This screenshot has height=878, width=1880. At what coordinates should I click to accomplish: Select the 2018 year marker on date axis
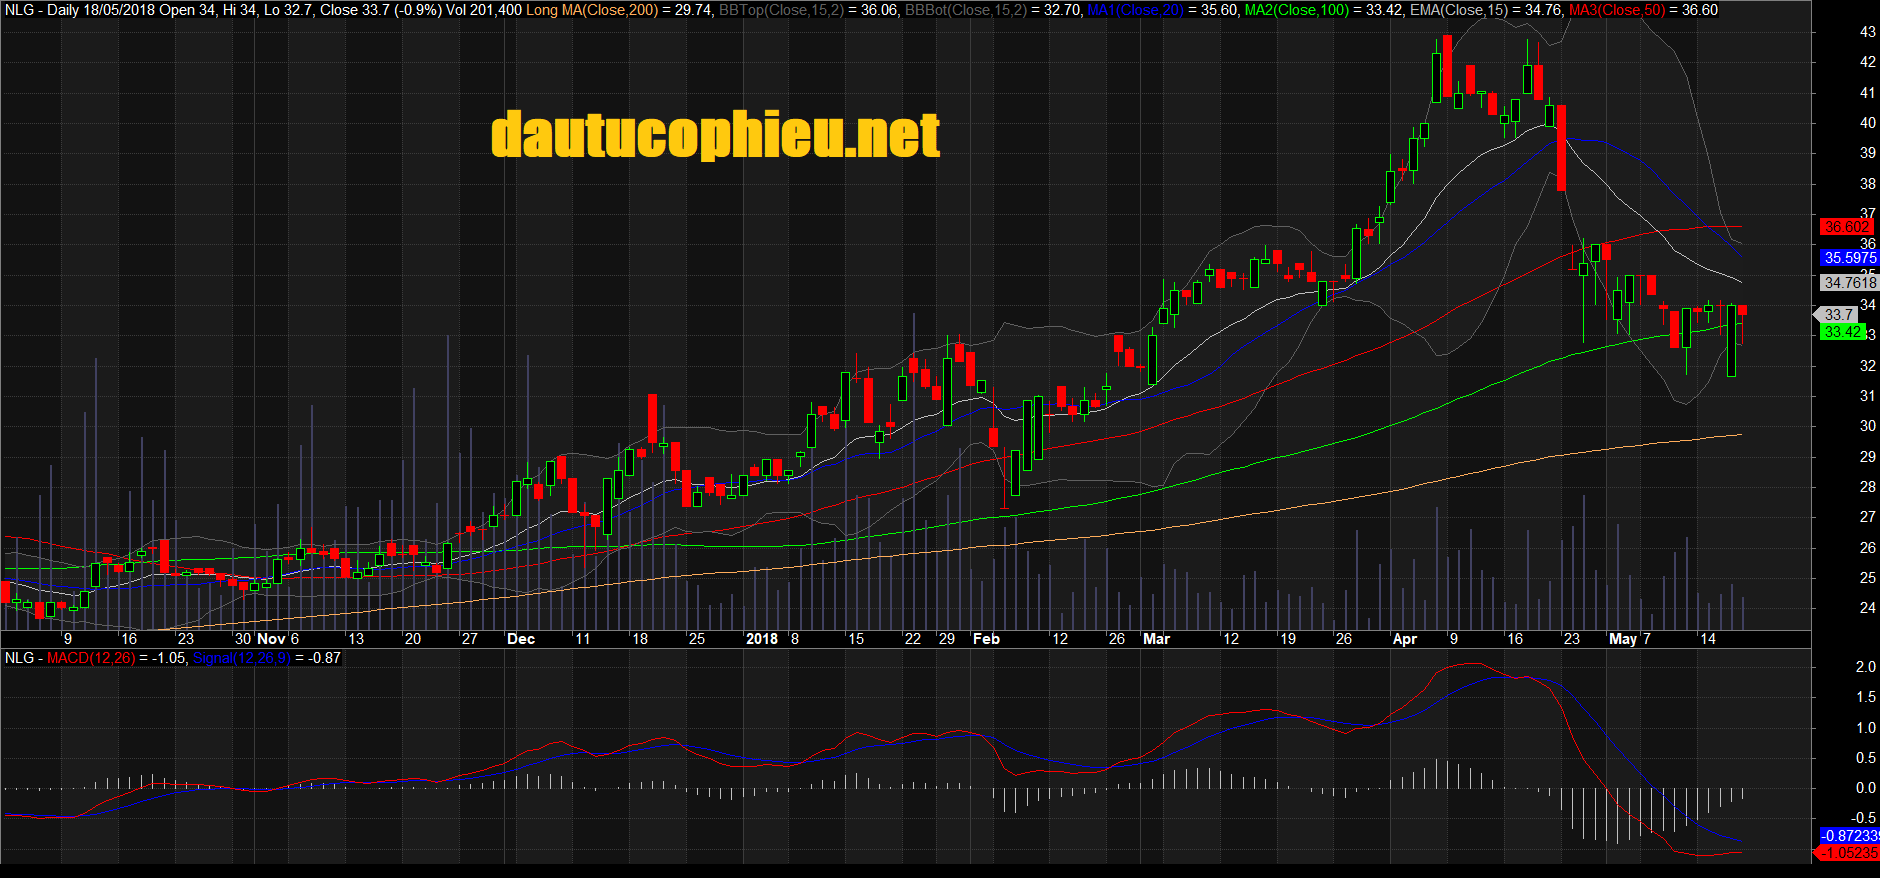[761, 639]
